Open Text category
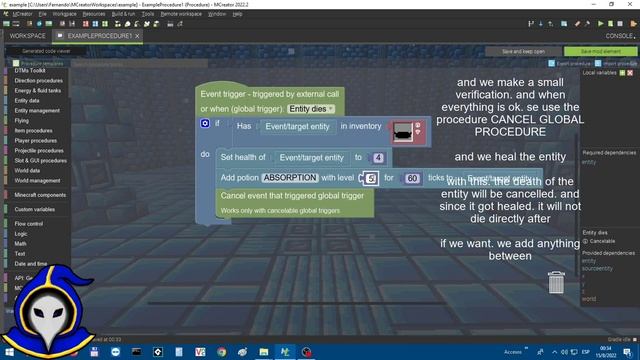This screenshot has height=360, width=640. [x=20, y=254]
